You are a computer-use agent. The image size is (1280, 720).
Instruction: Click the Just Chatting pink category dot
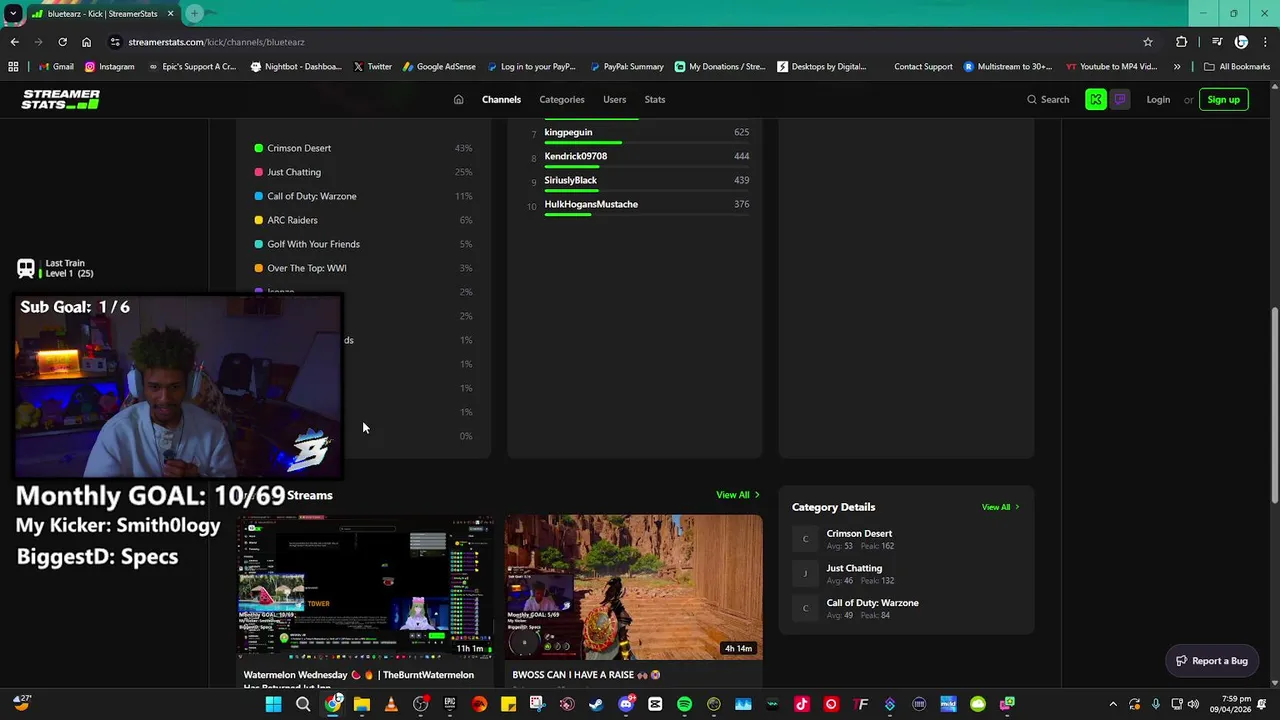point(258,172)
